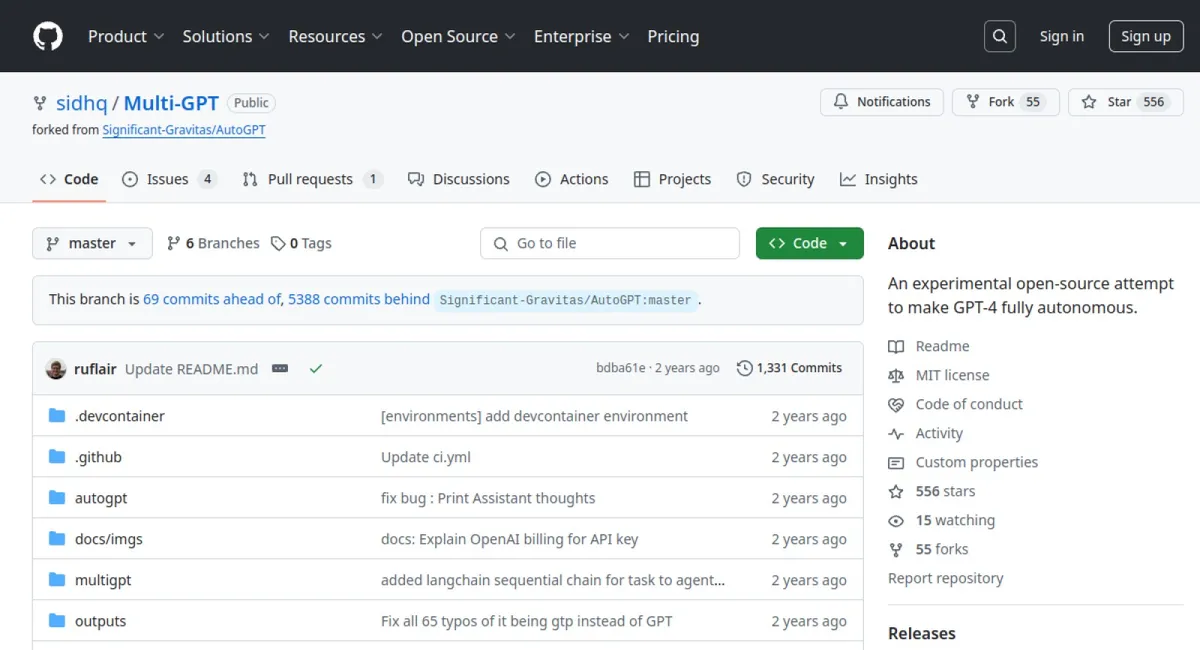
Task: Click the Code of conduct heart icon
Action: [x=896, y=404]
